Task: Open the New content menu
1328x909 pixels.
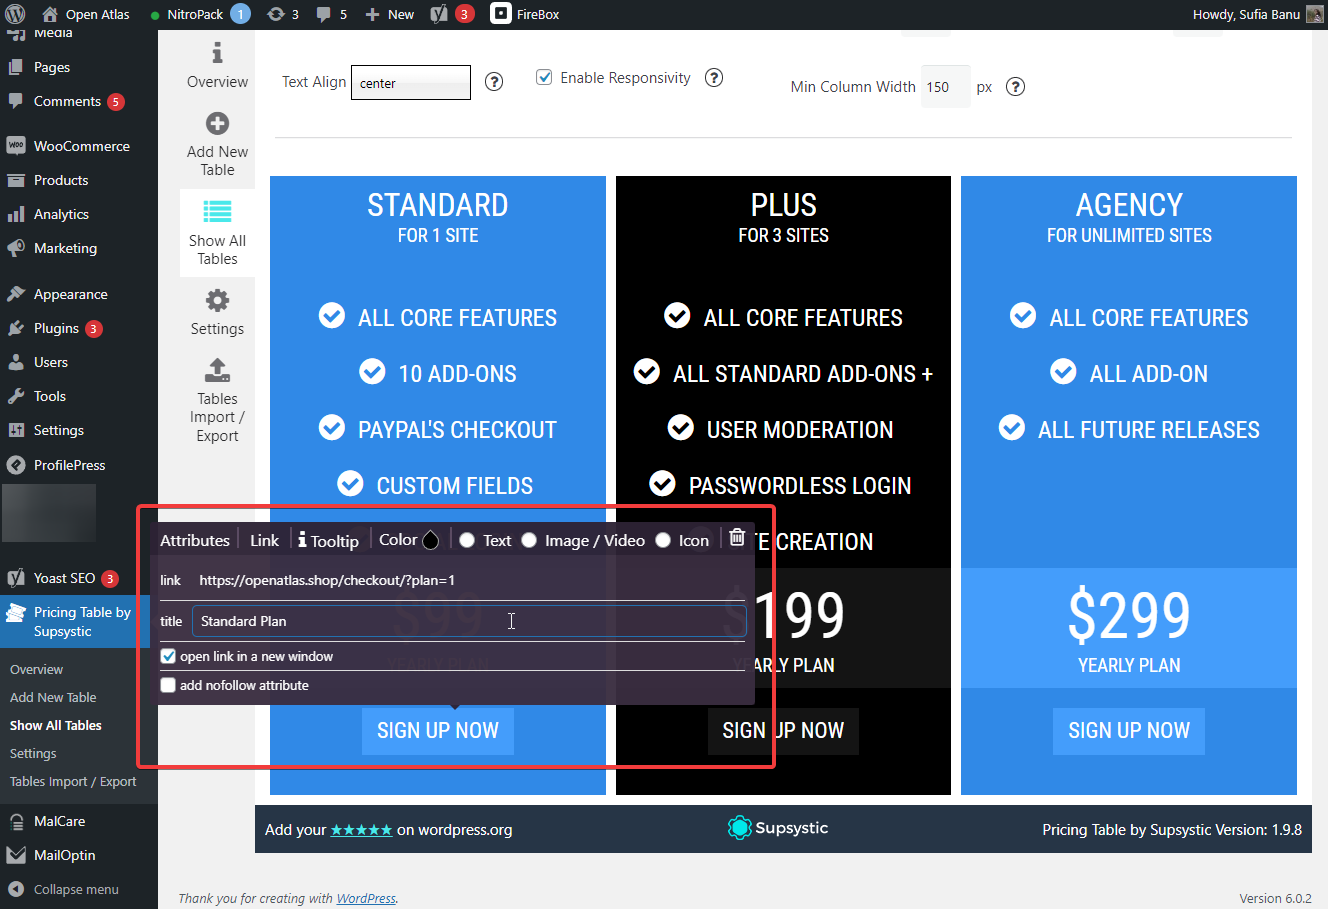Action: 390,14
